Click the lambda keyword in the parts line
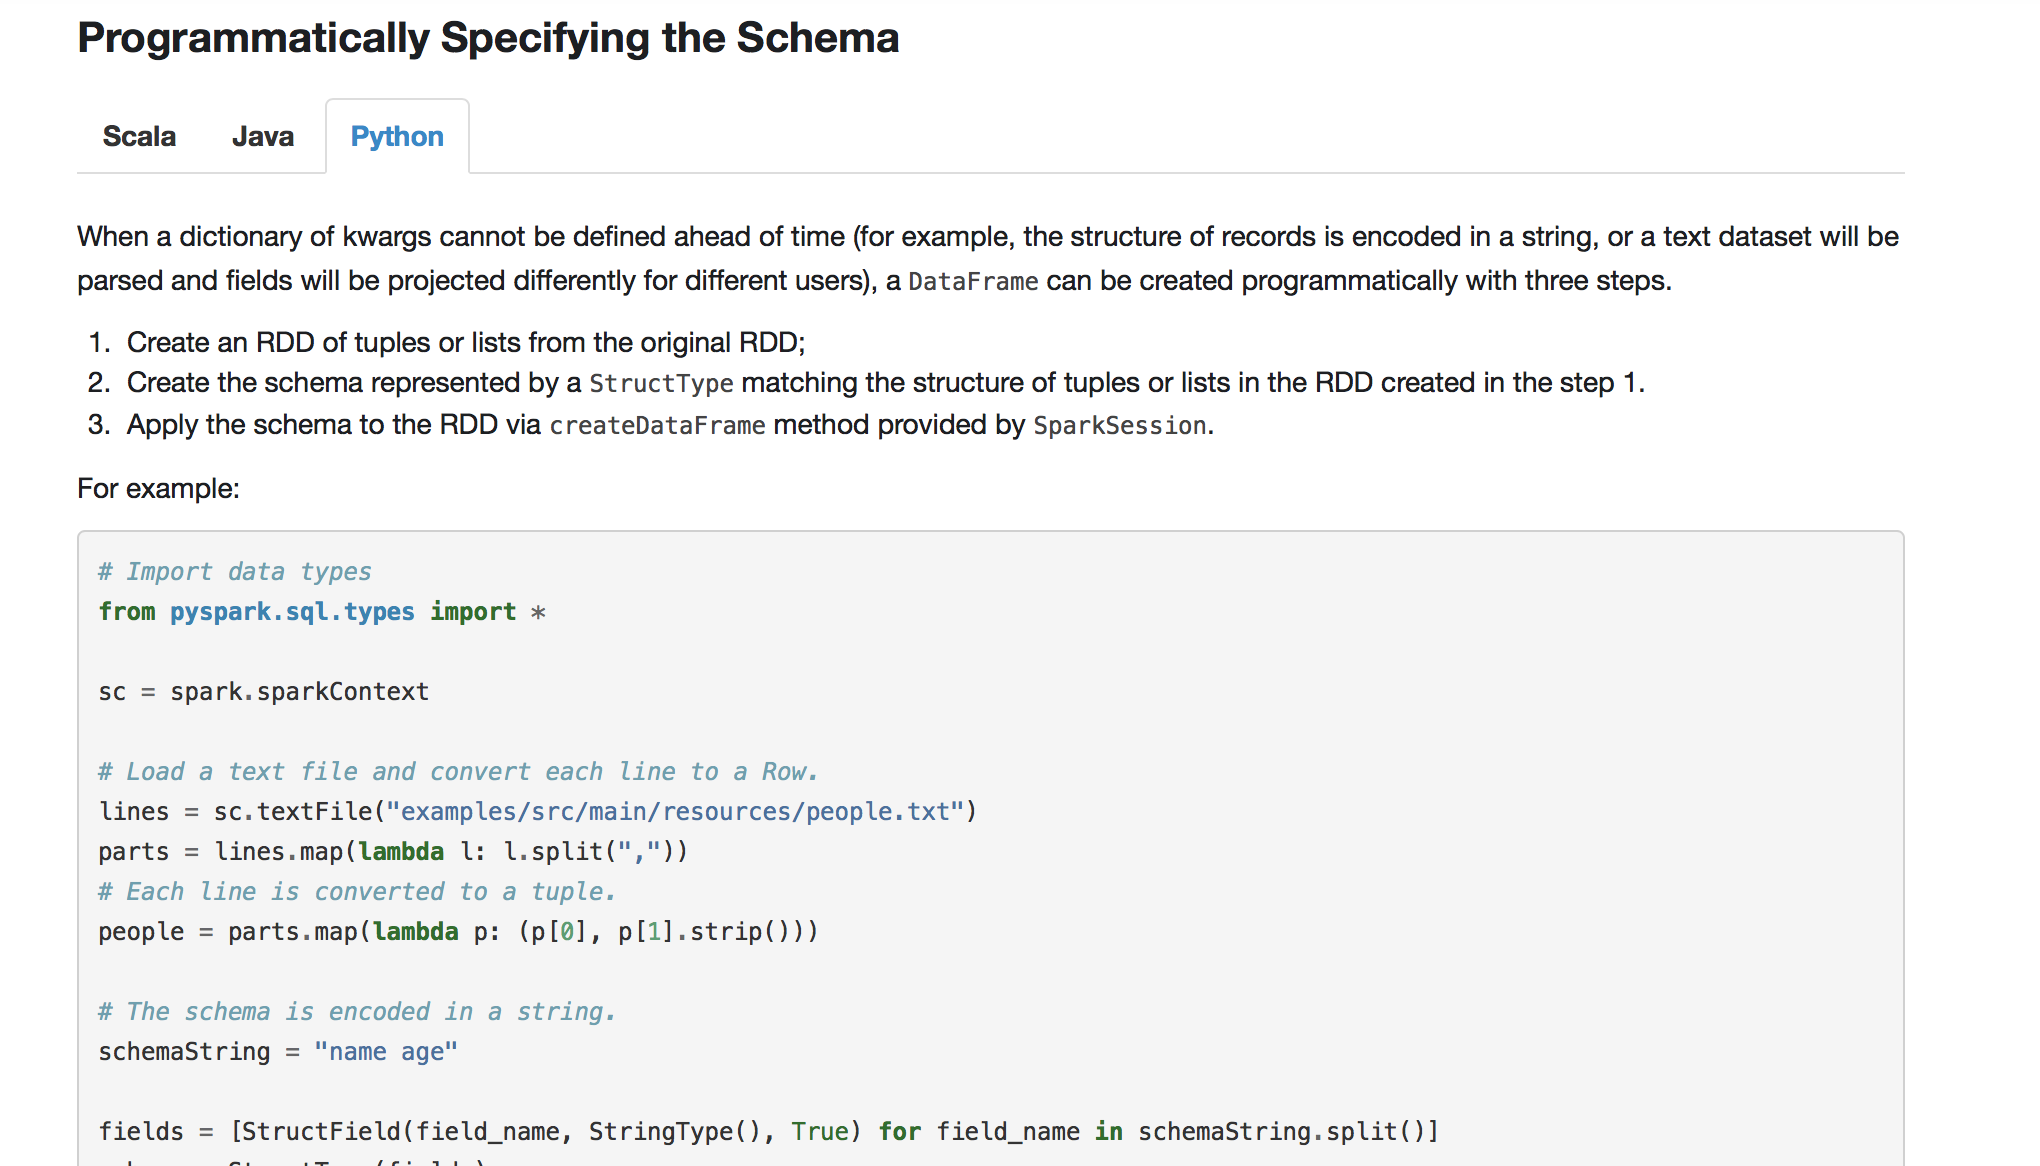The width and height of the screenshot is (2040, 1166). click(401, 852)
